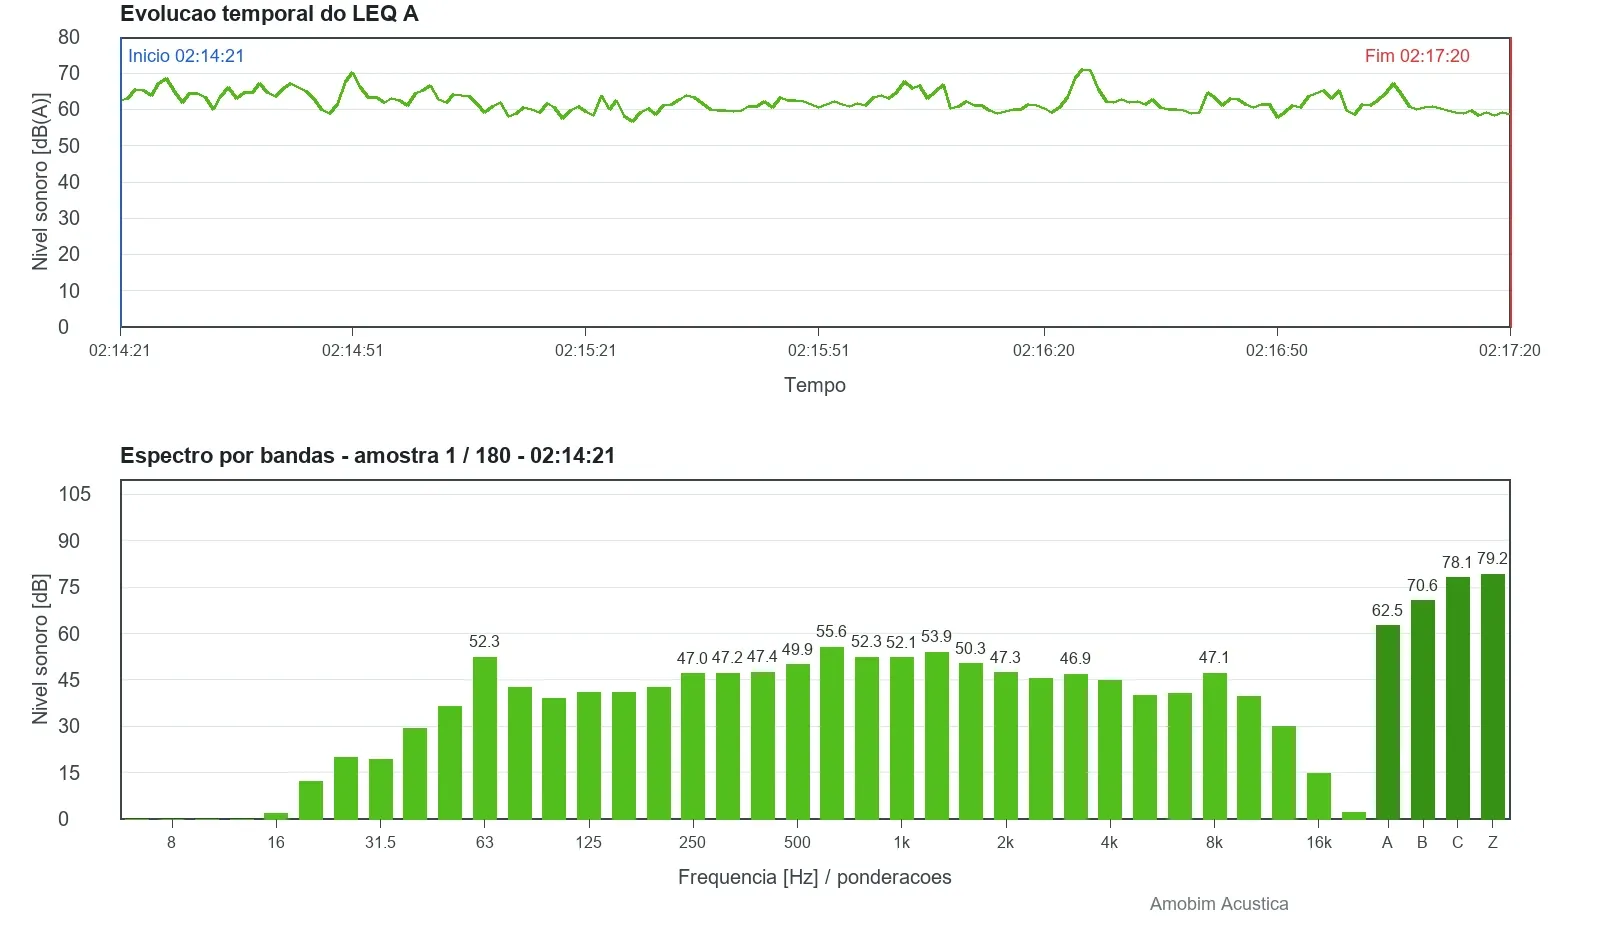Image resolution: width=1600 pixels, height=939 pixels.
Task: Click the Tempo axis label
Action: [x=815, y=385]
